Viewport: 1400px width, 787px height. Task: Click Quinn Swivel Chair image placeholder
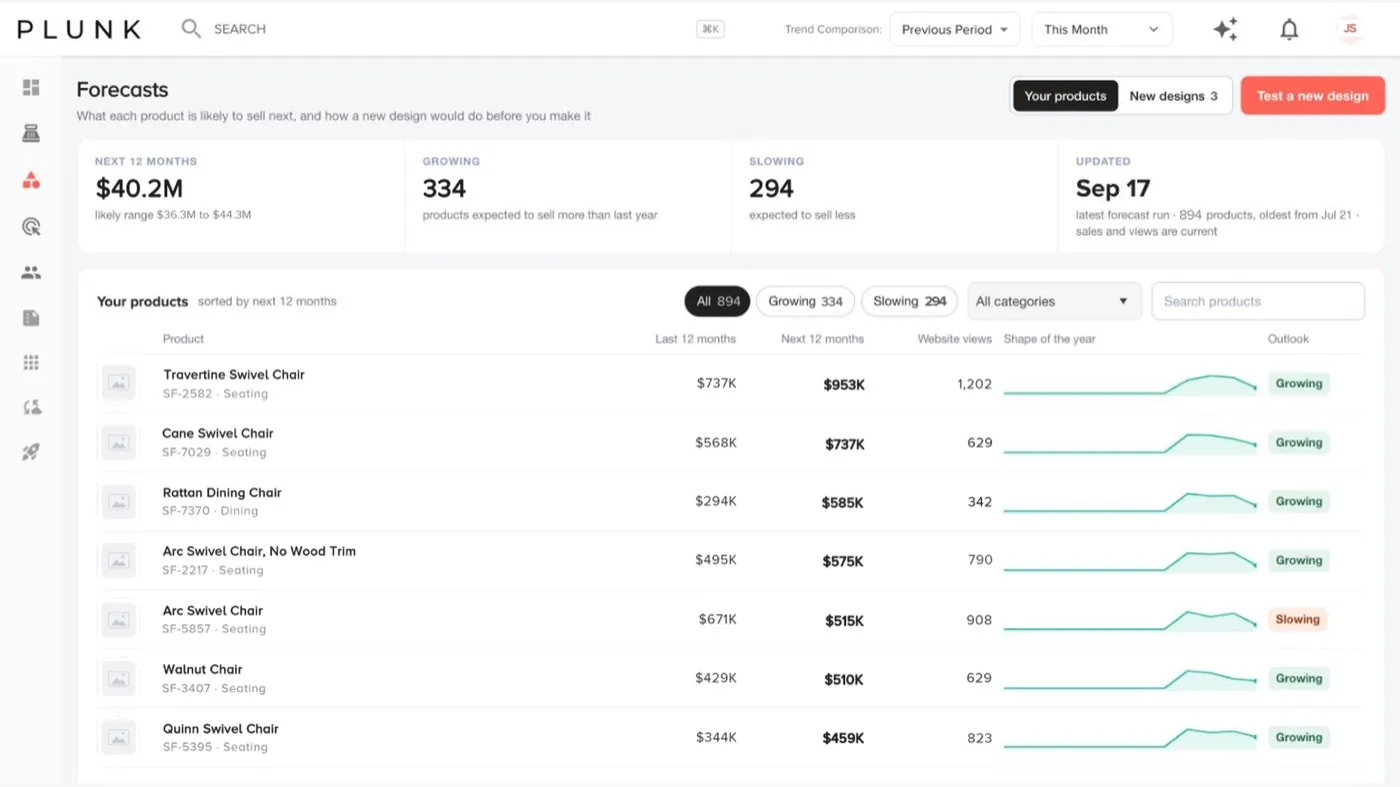(119, 737)
